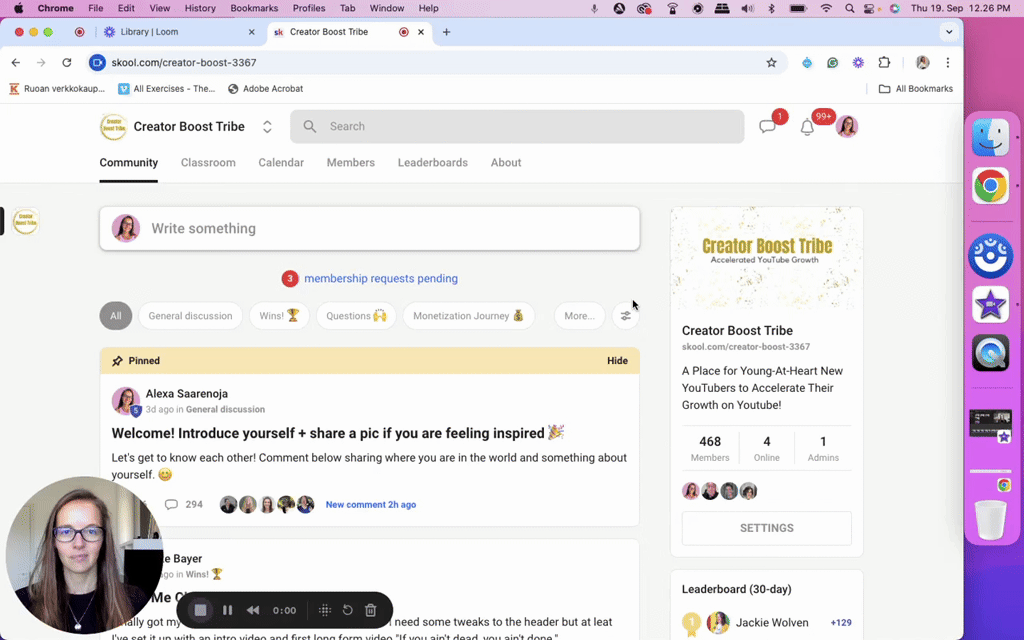The width and height of the screenshot is (1024, 640).
Task: Open Wi-Fi menu bar icon
Action: (x=826, y=8)
